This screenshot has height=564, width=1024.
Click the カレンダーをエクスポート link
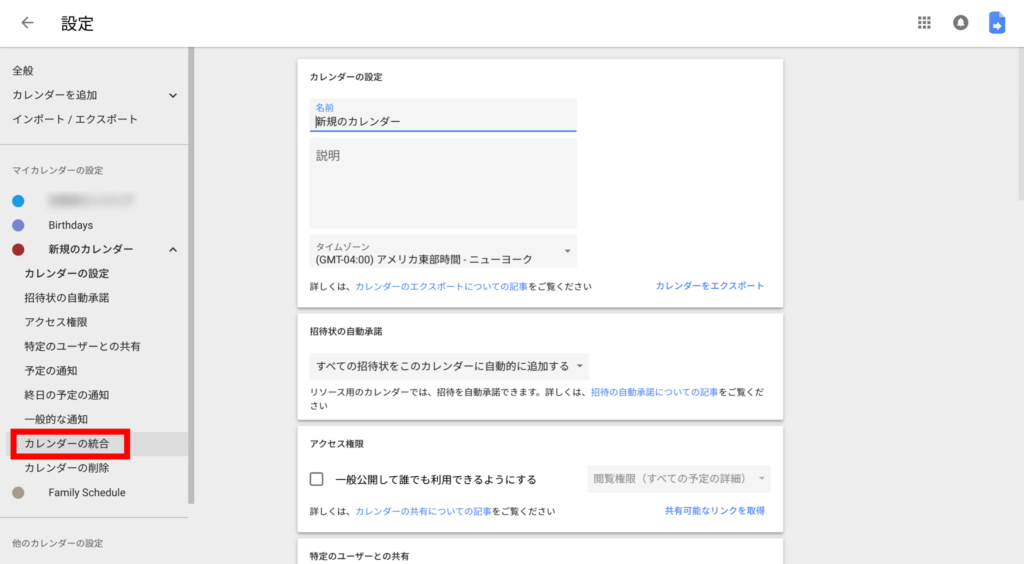(709, 286)
